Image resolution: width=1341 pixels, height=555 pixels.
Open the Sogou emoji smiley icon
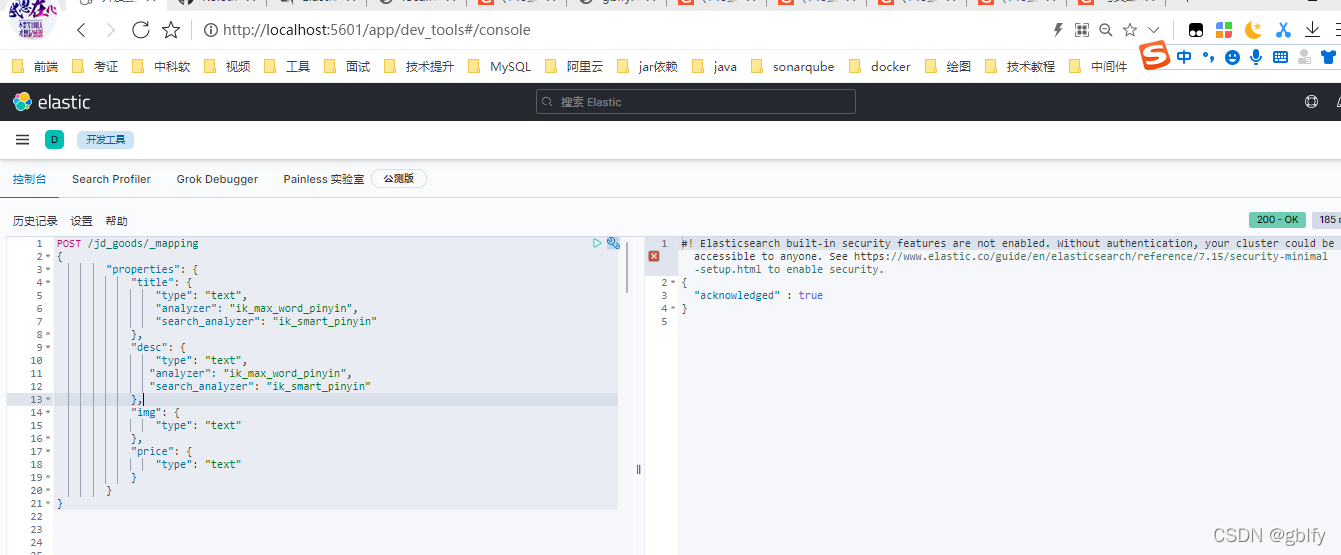click(1232, 58)
